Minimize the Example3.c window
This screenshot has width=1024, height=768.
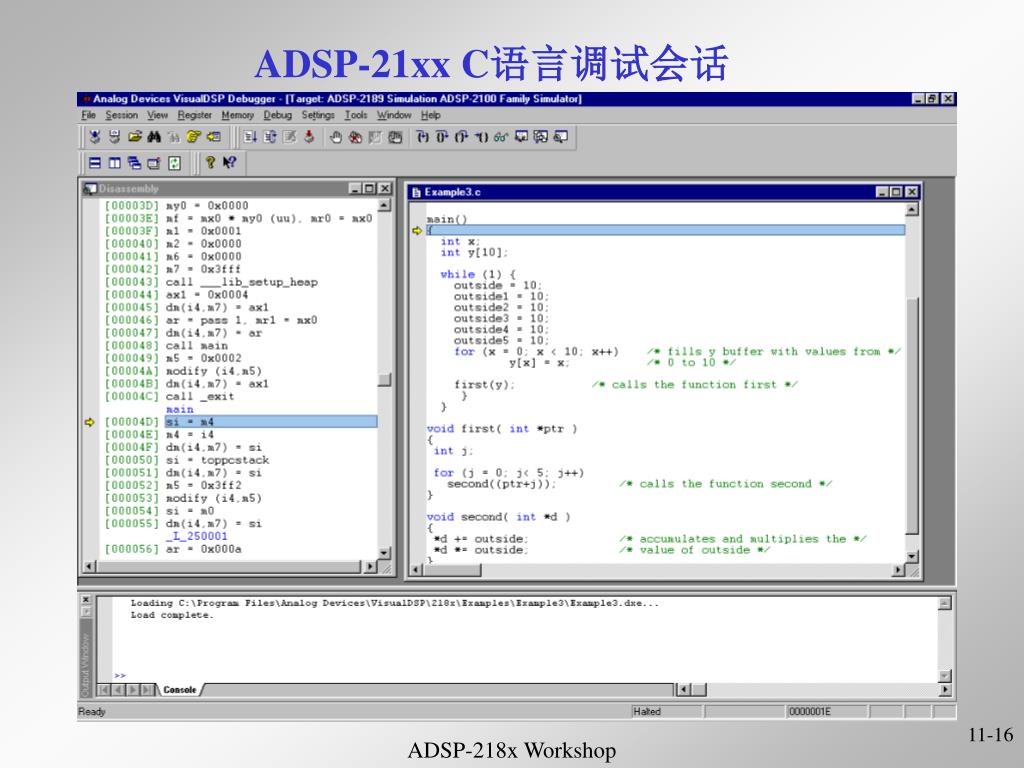tap(882, 192)
